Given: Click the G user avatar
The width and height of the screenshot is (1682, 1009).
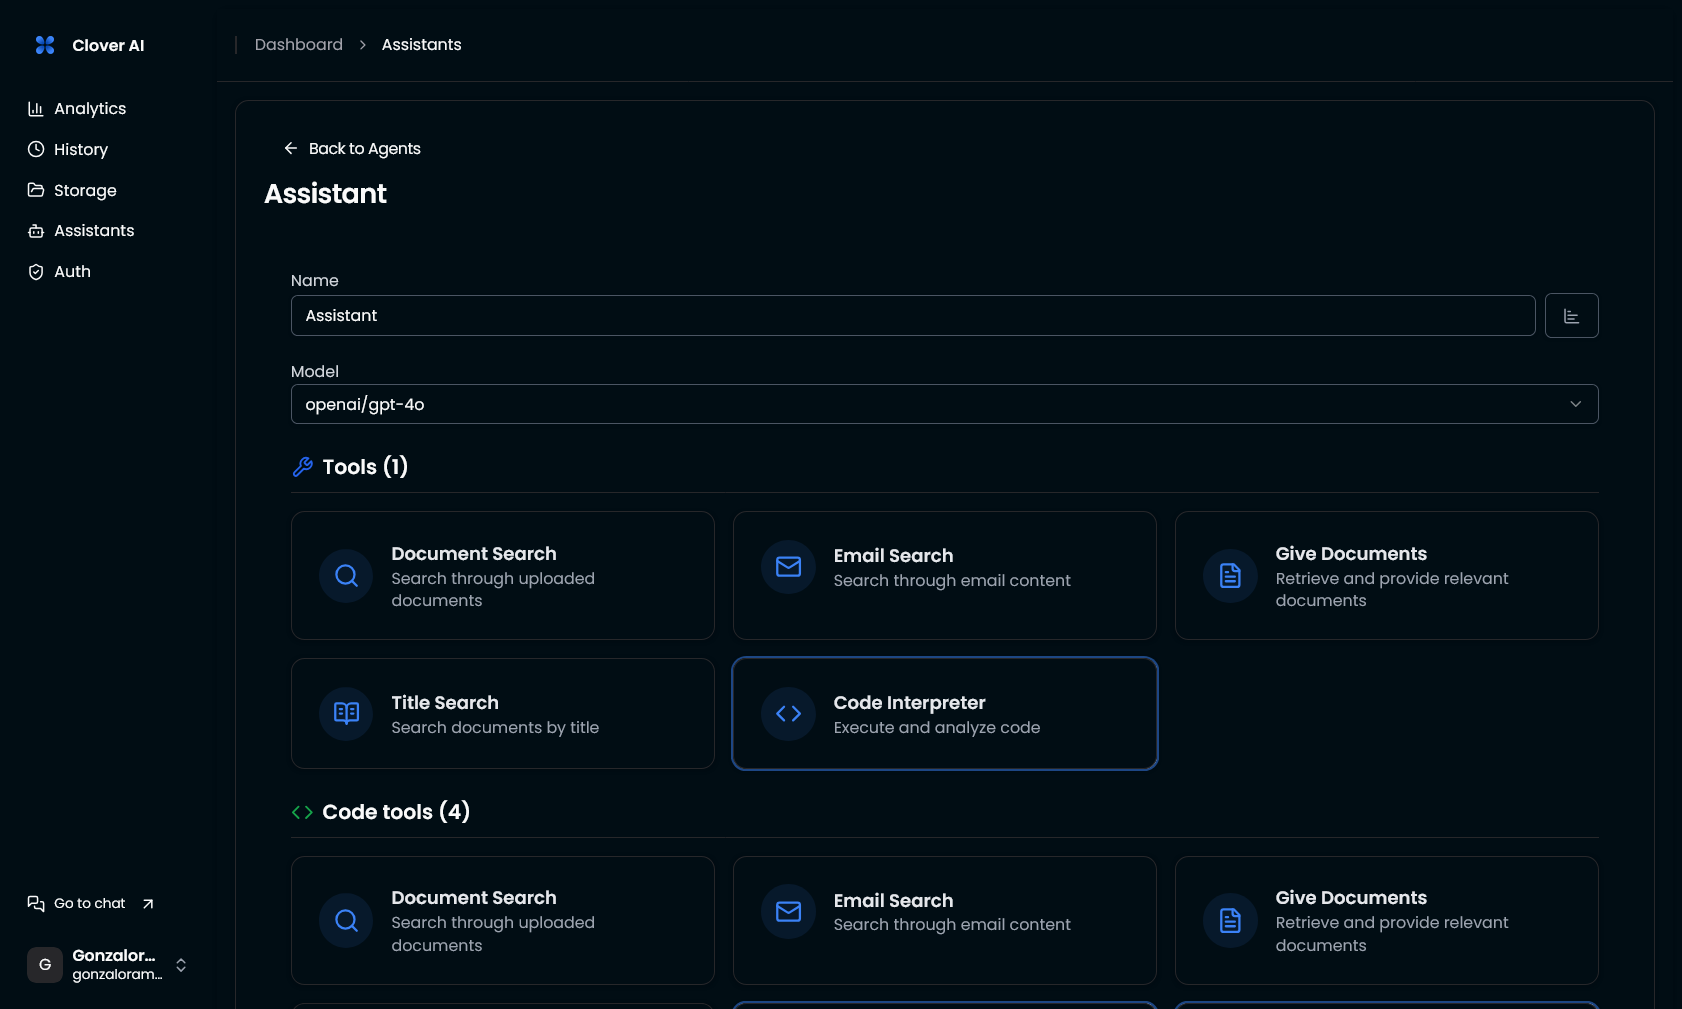Looking at the screenshot, I should (x=45, y=965).
